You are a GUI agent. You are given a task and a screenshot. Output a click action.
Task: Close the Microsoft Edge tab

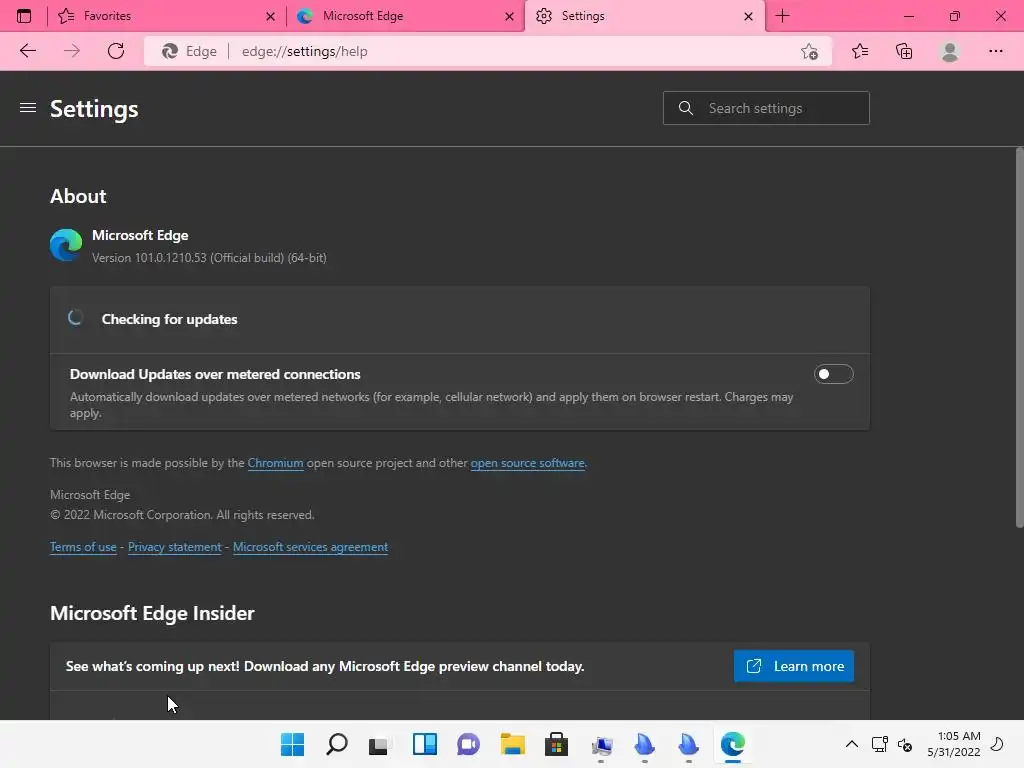point(509,16)
